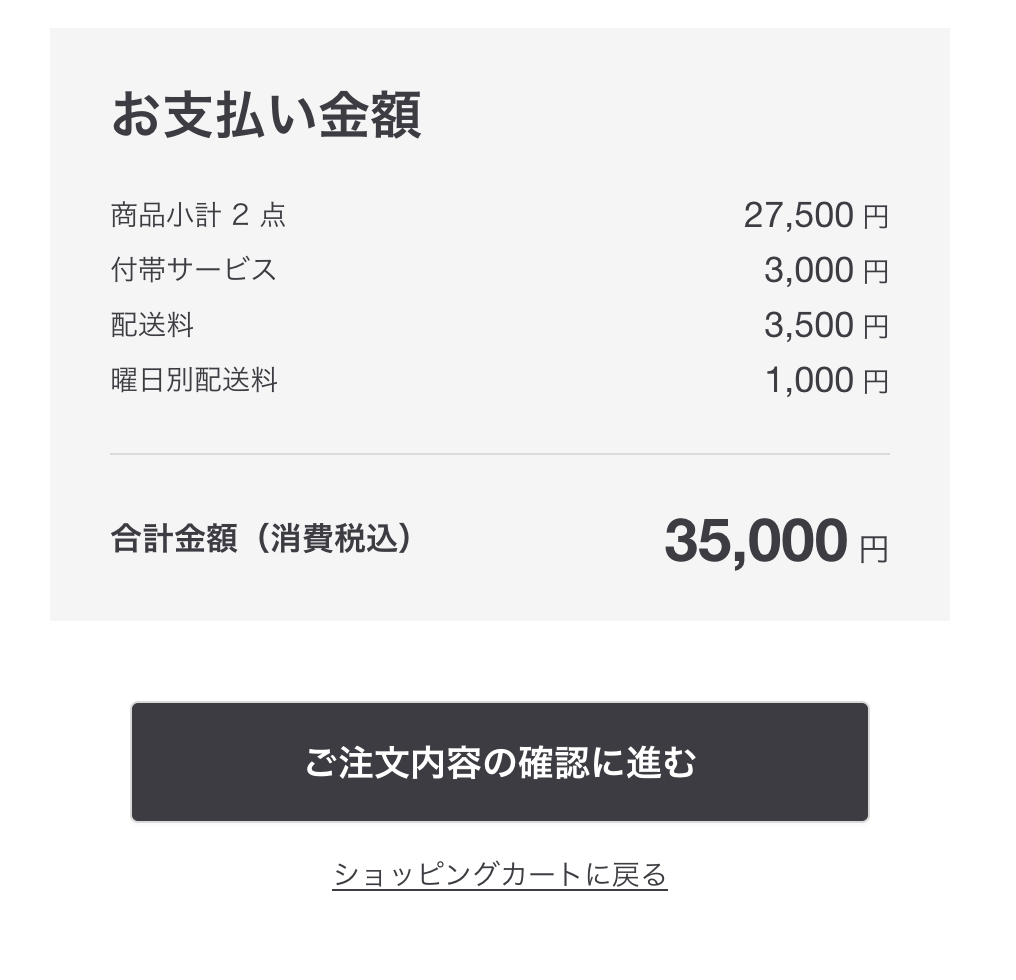Click the ご注文内容の確認に進む button

(x=499, y=762)
